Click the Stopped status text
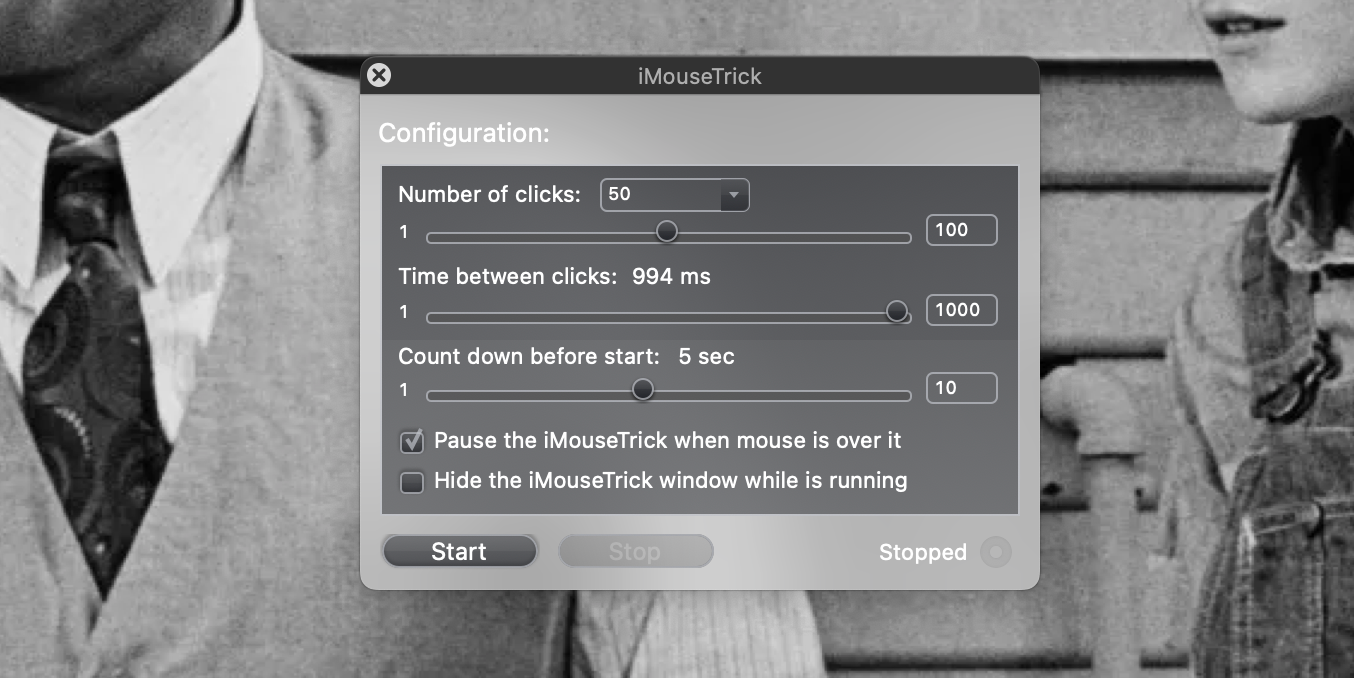The width and height of the screenshot is (1354, 678). [x=922, y=552]
